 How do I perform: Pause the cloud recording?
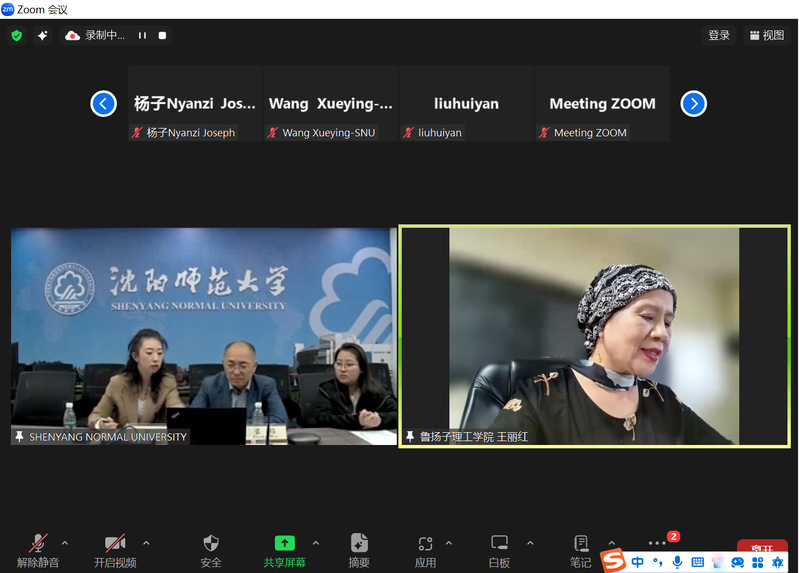[x=142, y=35]
